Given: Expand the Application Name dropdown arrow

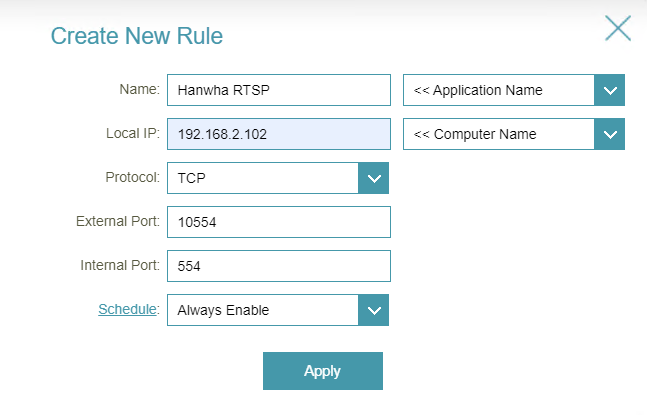Looking at the screenshot, I should [609, 90].
